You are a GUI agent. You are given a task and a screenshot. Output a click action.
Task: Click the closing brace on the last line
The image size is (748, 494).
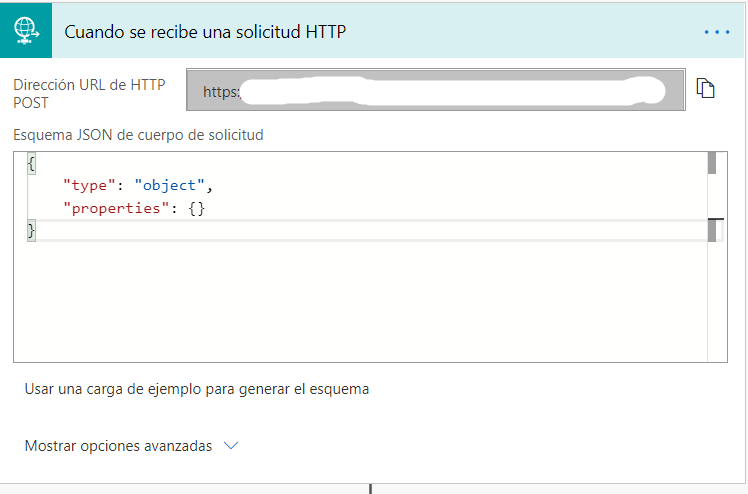31,230
